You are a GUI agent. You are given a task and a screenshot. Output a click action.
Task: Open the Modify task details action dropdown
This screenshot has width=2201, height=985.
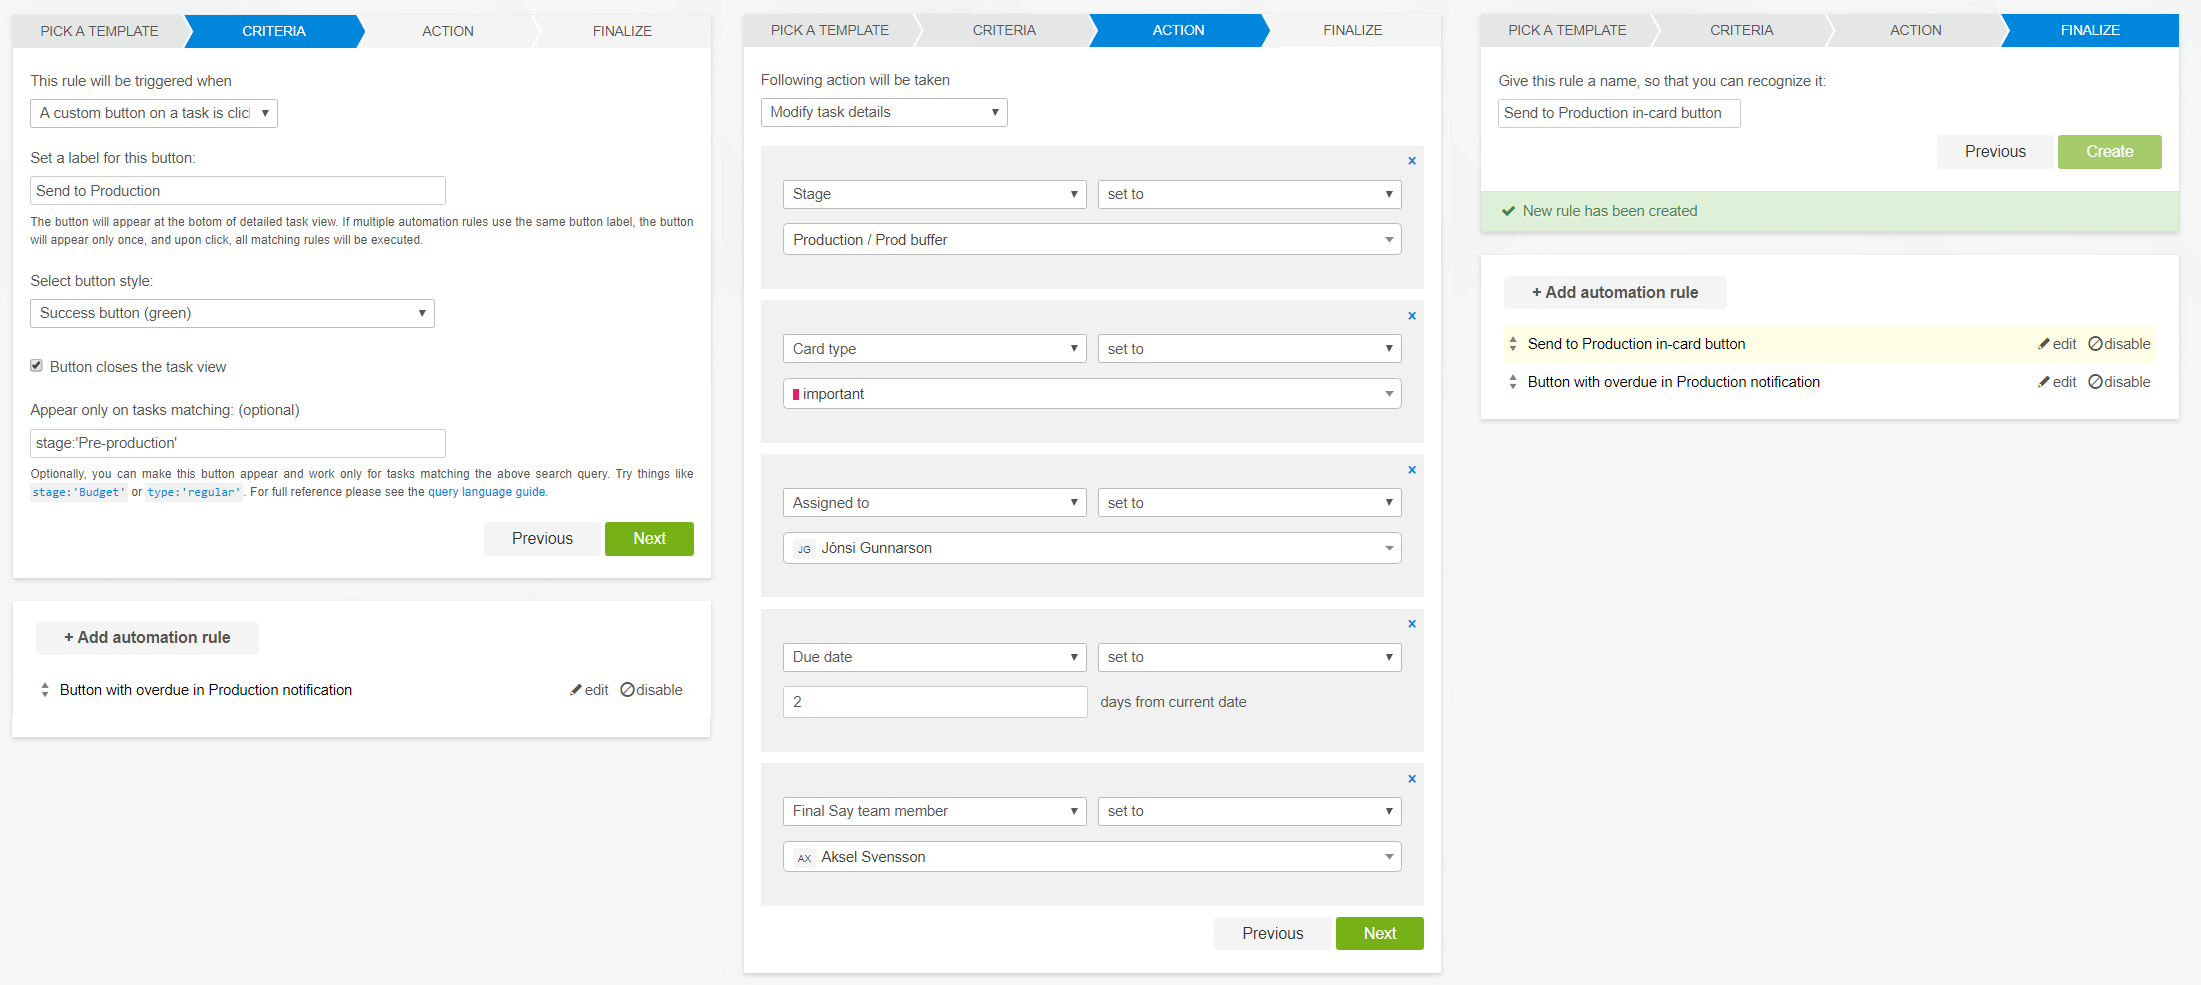[883, 112]
